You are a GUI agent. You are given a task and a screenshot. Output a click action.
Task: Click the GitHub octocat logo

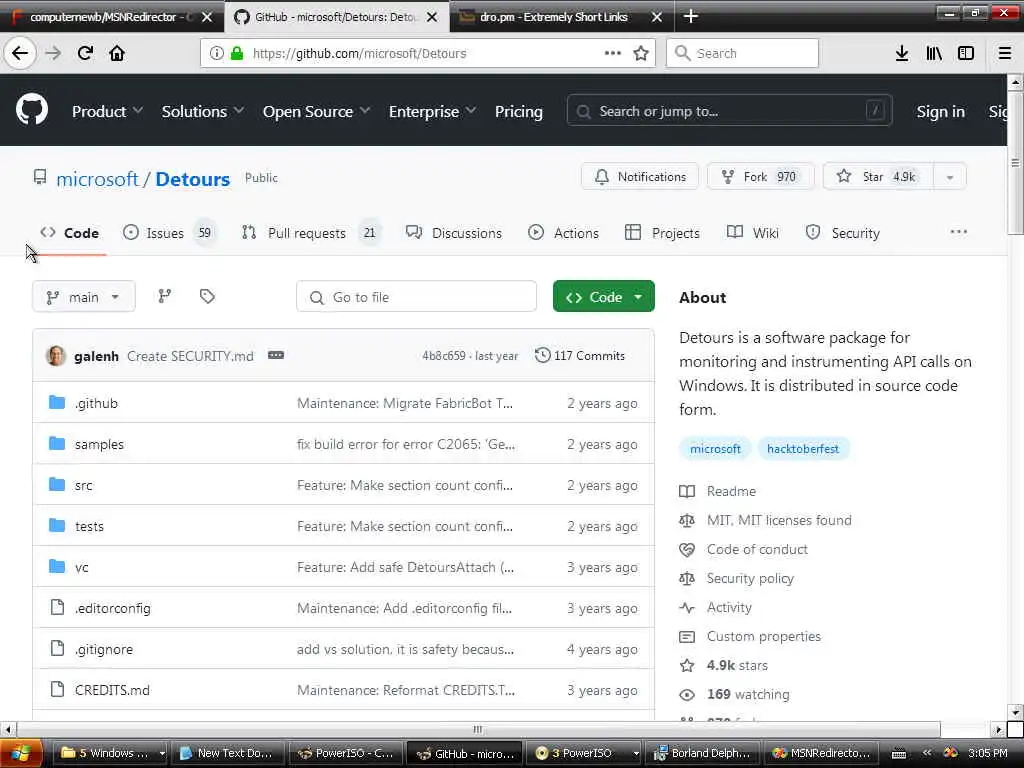coord(32,110)
